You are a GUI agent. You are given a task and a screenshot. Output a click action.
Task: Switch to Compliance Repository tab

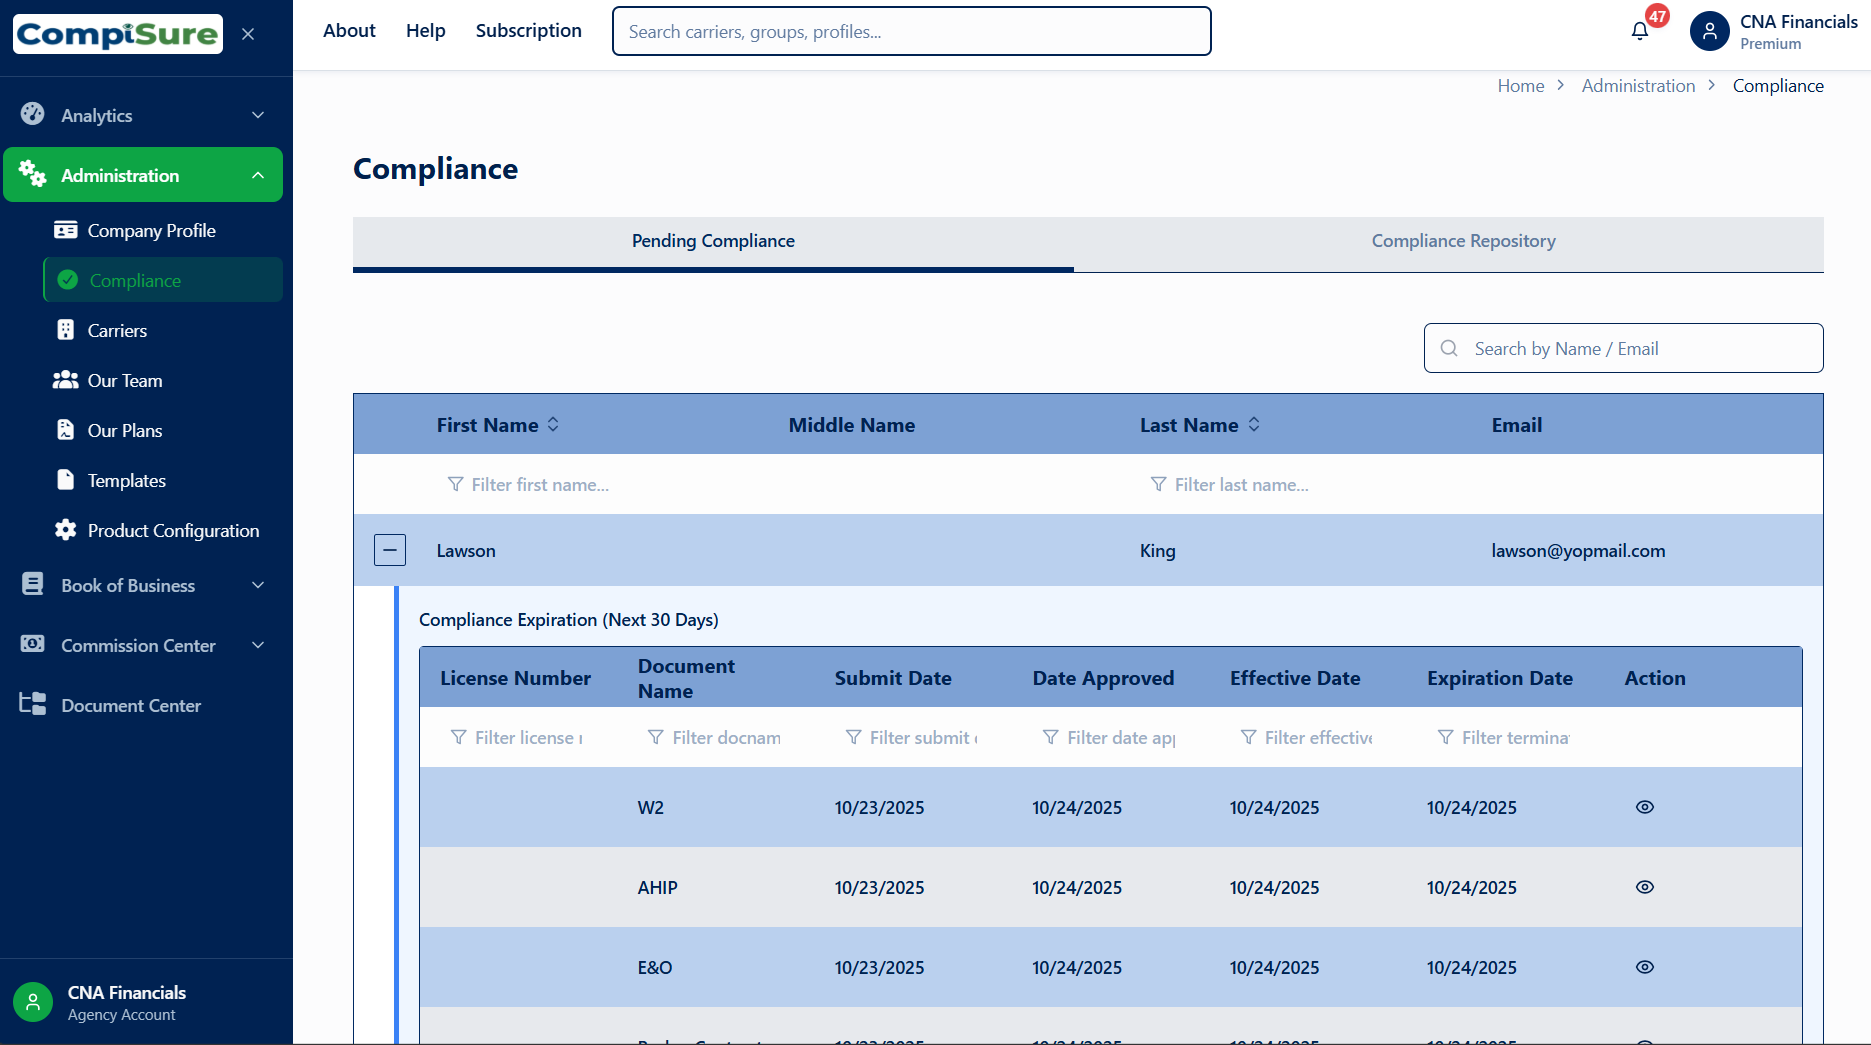click(x=1463, y=241)
